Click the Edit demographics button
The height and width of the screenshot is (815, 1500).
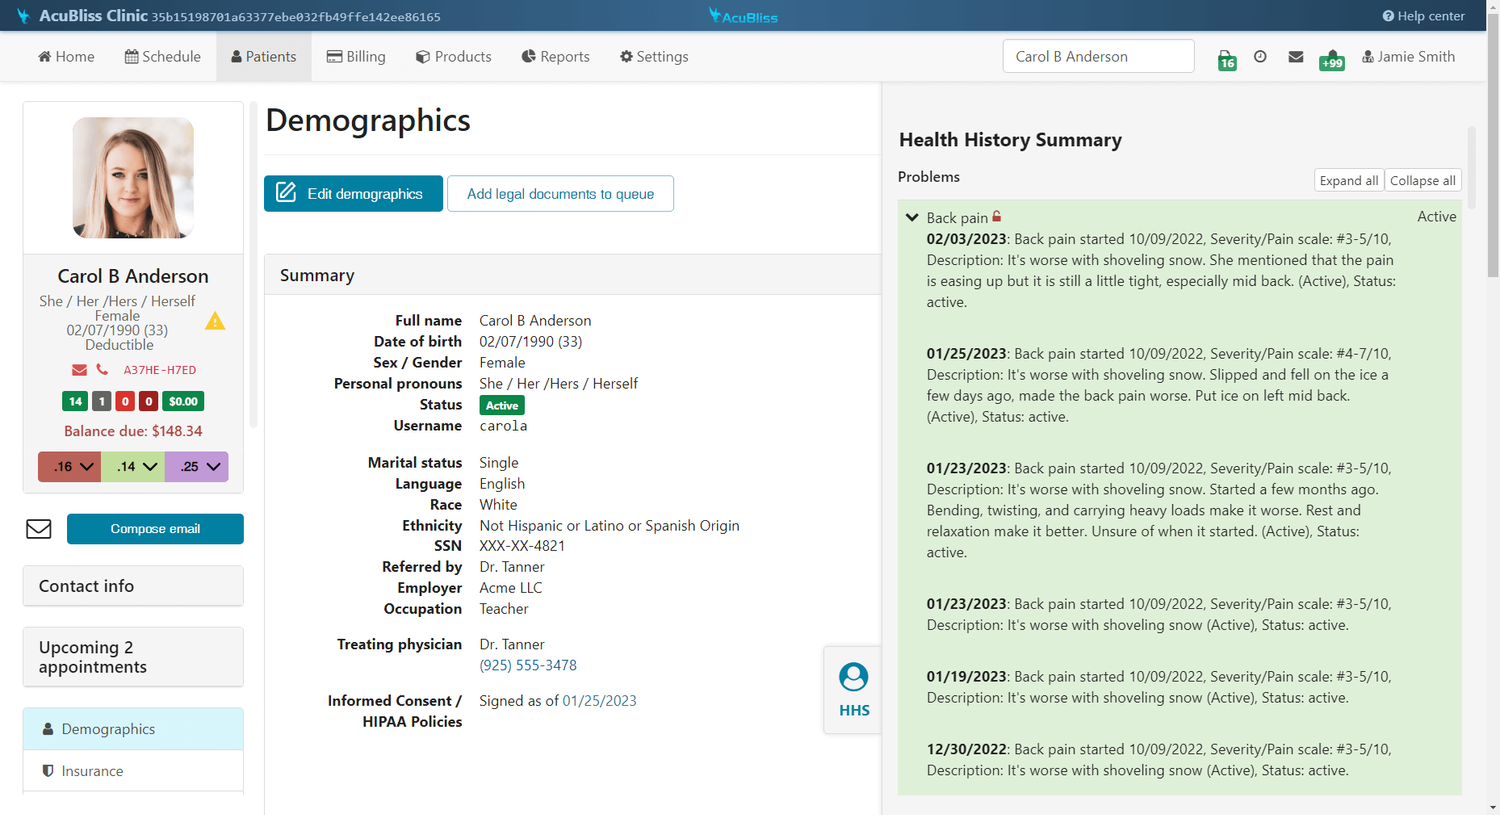[x=353, y=193]
